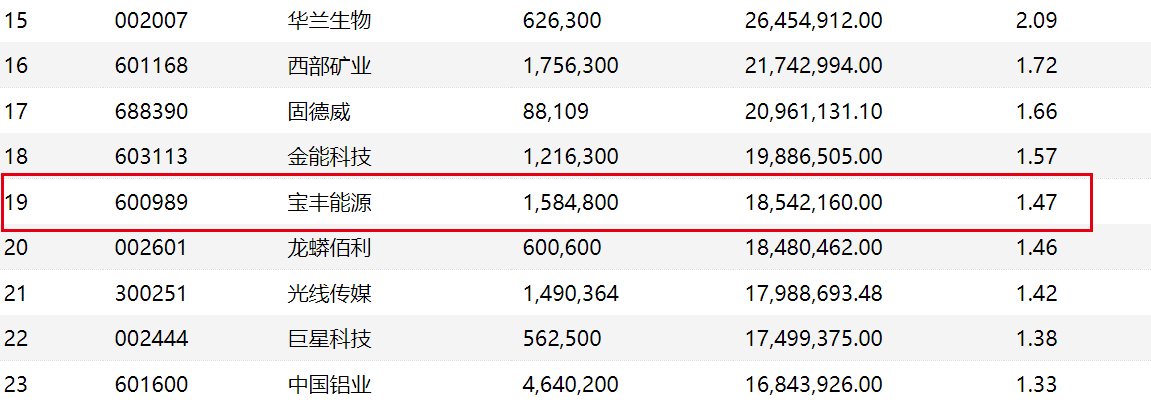Click stock code 603113

pos(151,157)
